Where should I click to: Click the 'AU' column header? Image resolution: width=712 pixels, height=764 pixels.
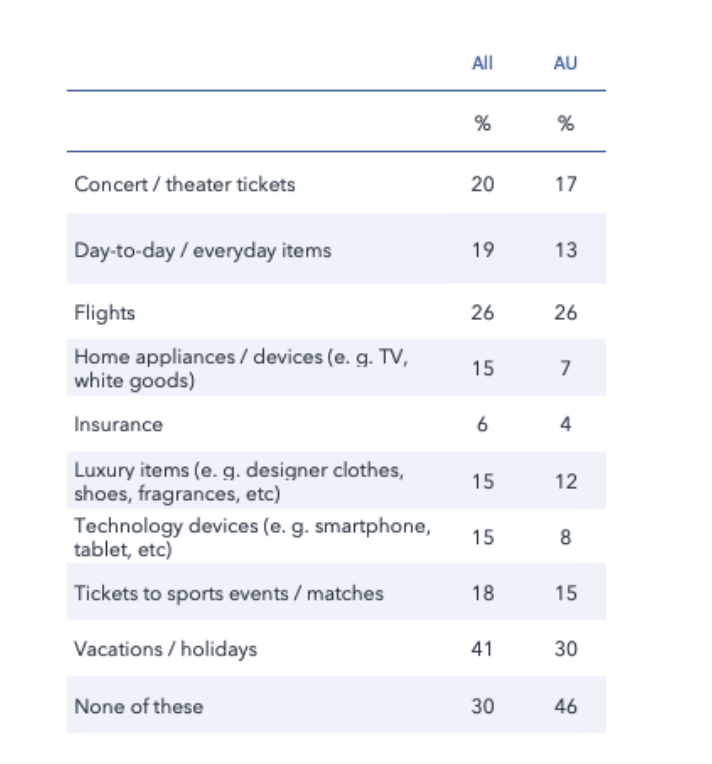[565, 63]
